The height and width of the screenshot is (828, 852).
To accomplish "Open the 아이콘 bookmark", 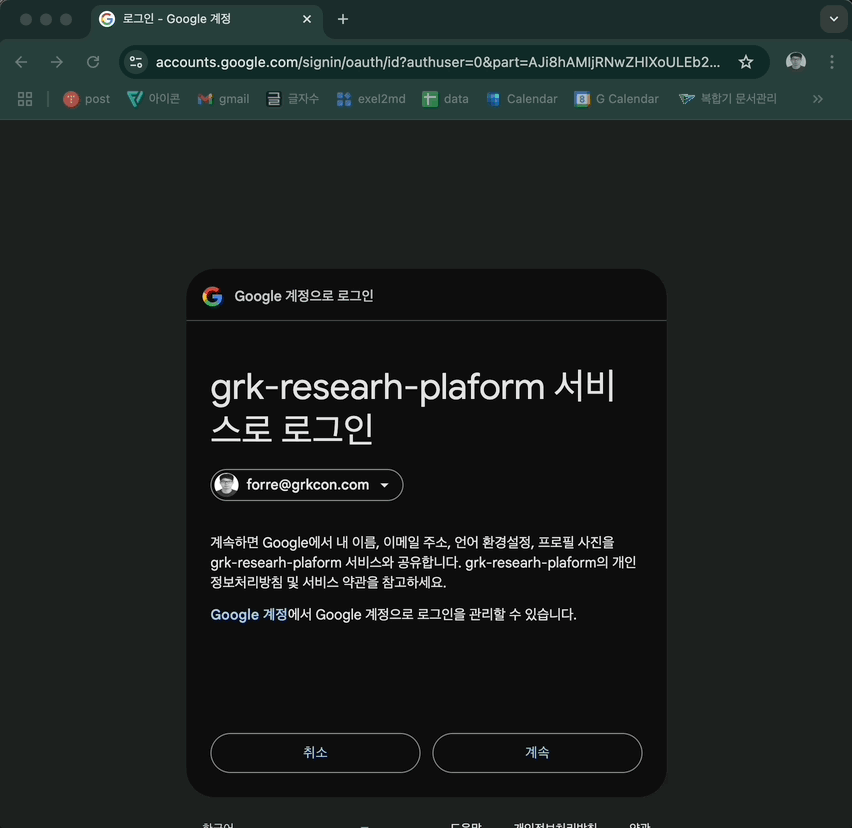I will [153, 99].
